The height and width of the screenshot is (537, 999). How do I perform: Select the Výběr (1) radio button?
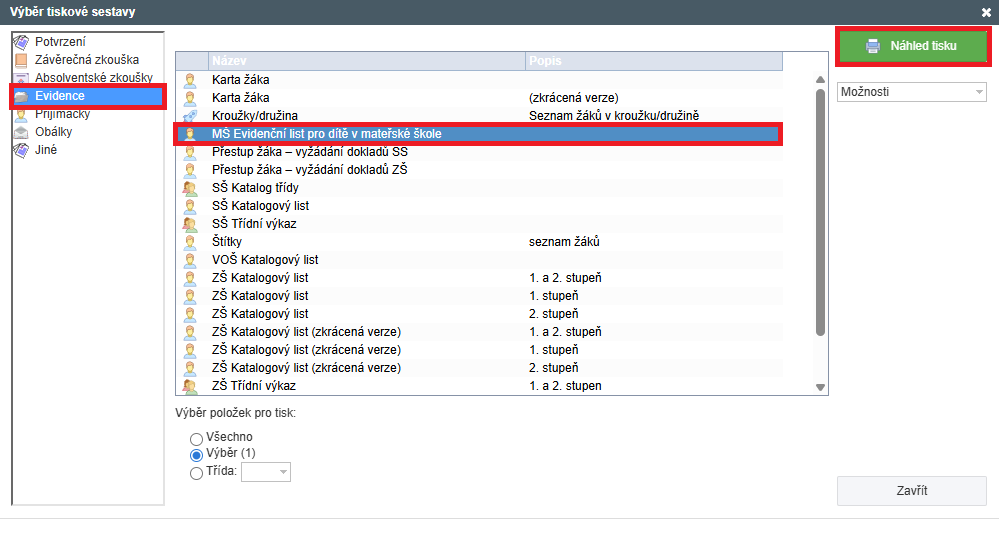[x=196, y=455]
